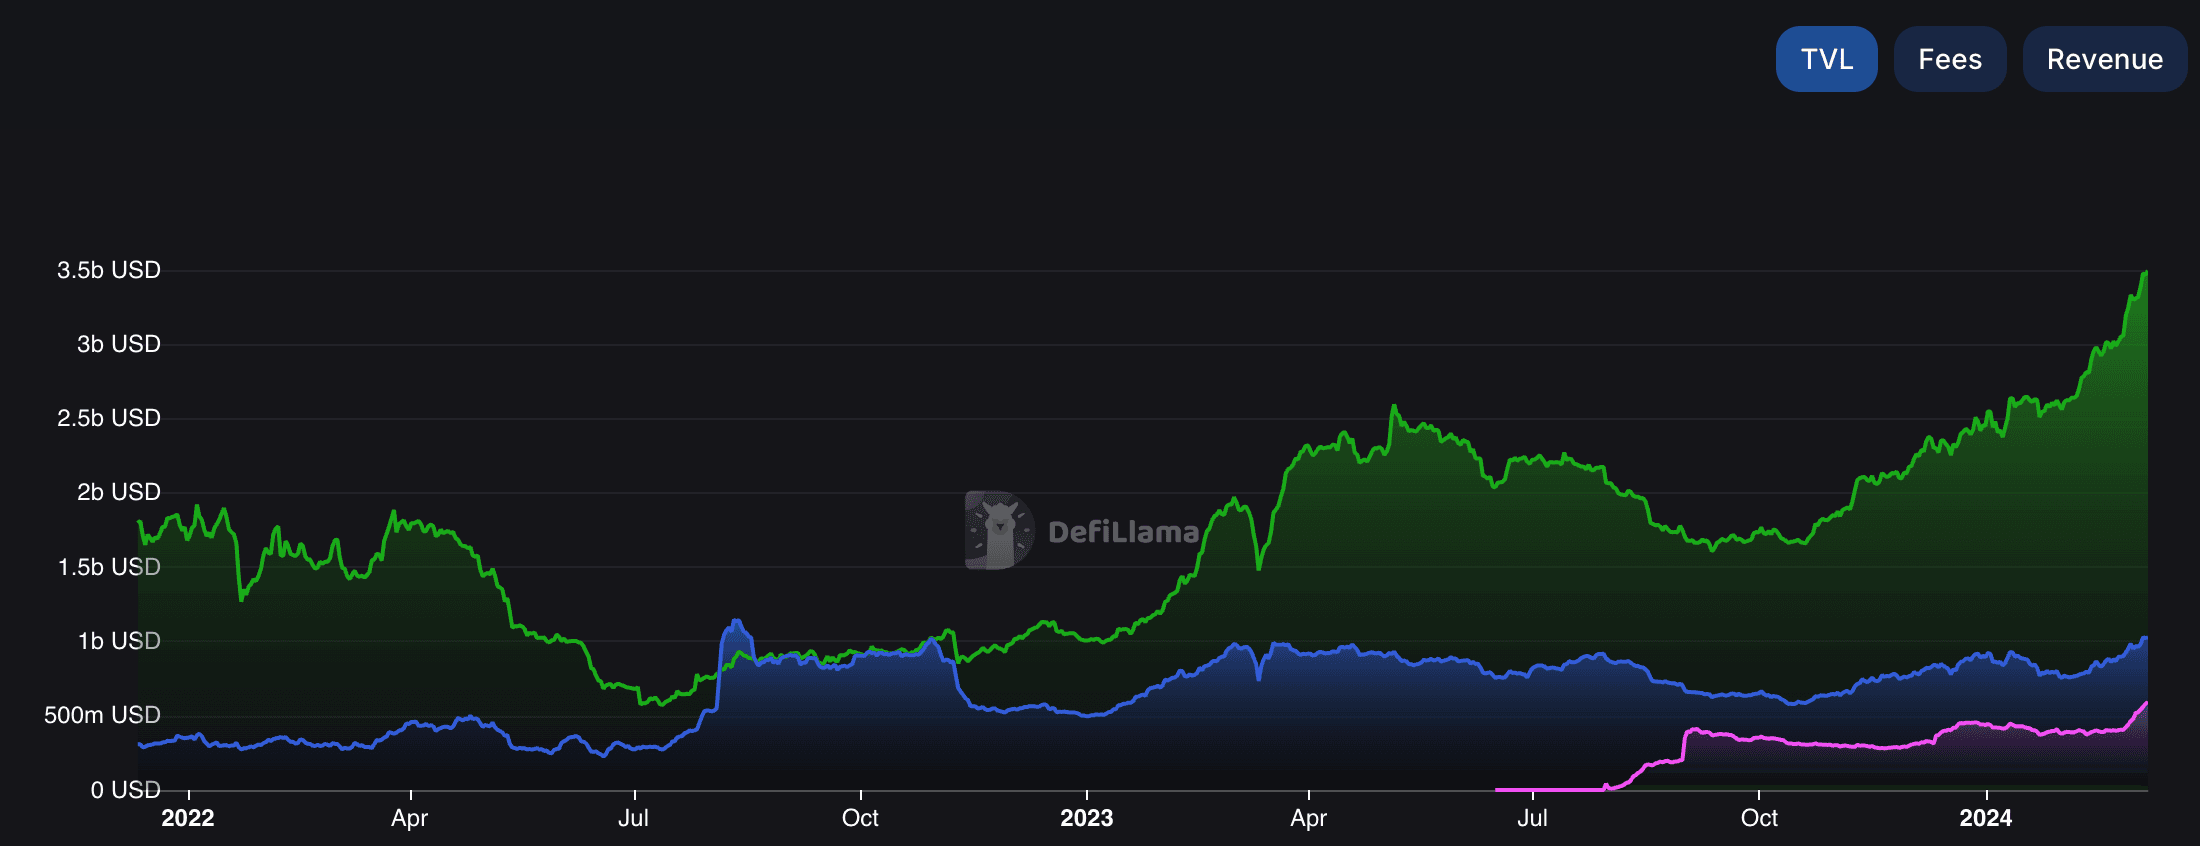Click the DefiLlama llama logo watermark
2200x846 pixels.
point(998,530)
